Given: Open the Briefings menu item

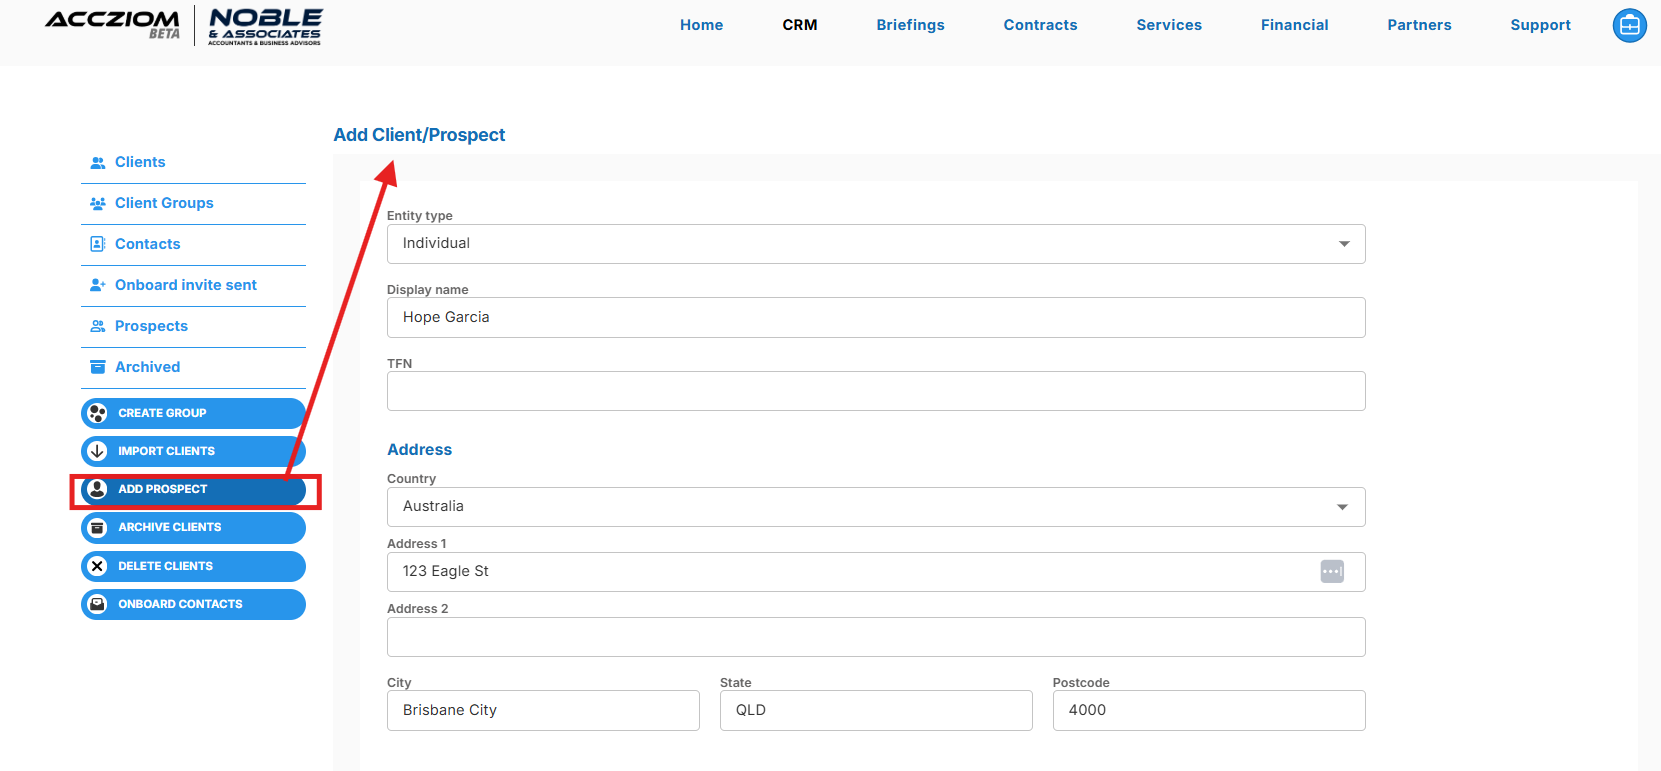Looking at the screenshot, I should tap(910, 25).
